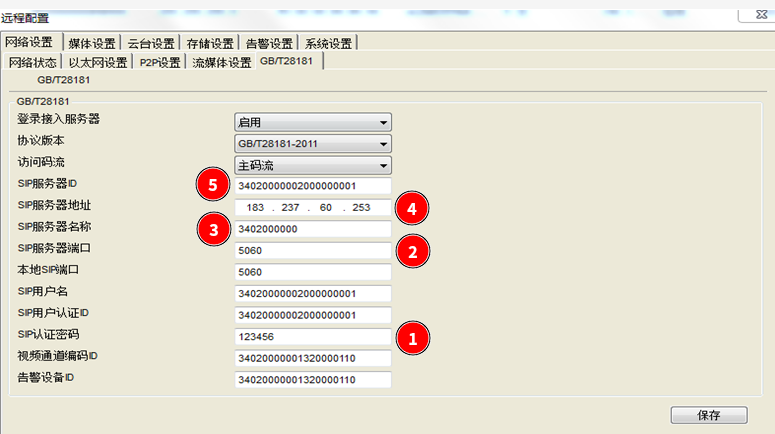Click the 视频通道编码ID input field
Viewport: 775px width, 434px height.
click(312, 358)
